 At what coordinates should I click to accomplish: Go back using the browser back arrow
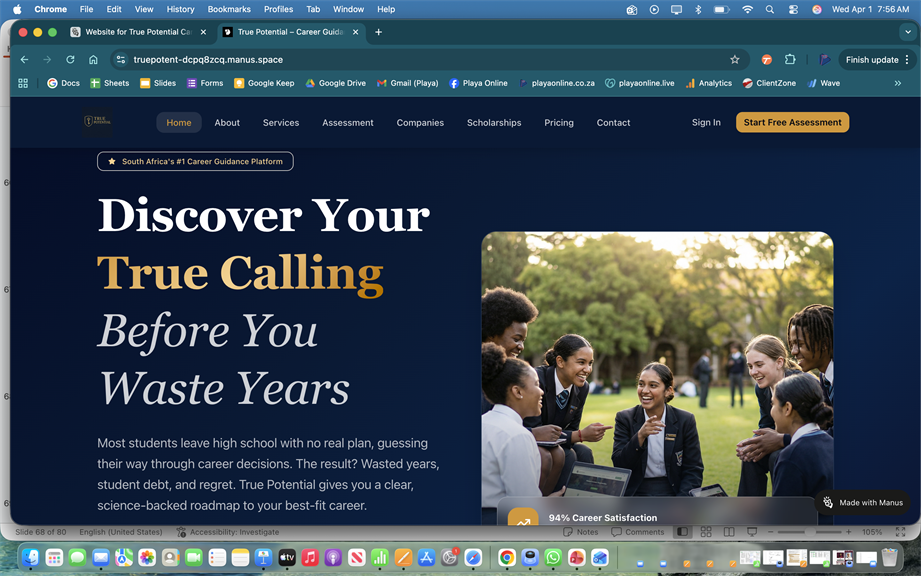pyautogui.click(x=24, y=59)
